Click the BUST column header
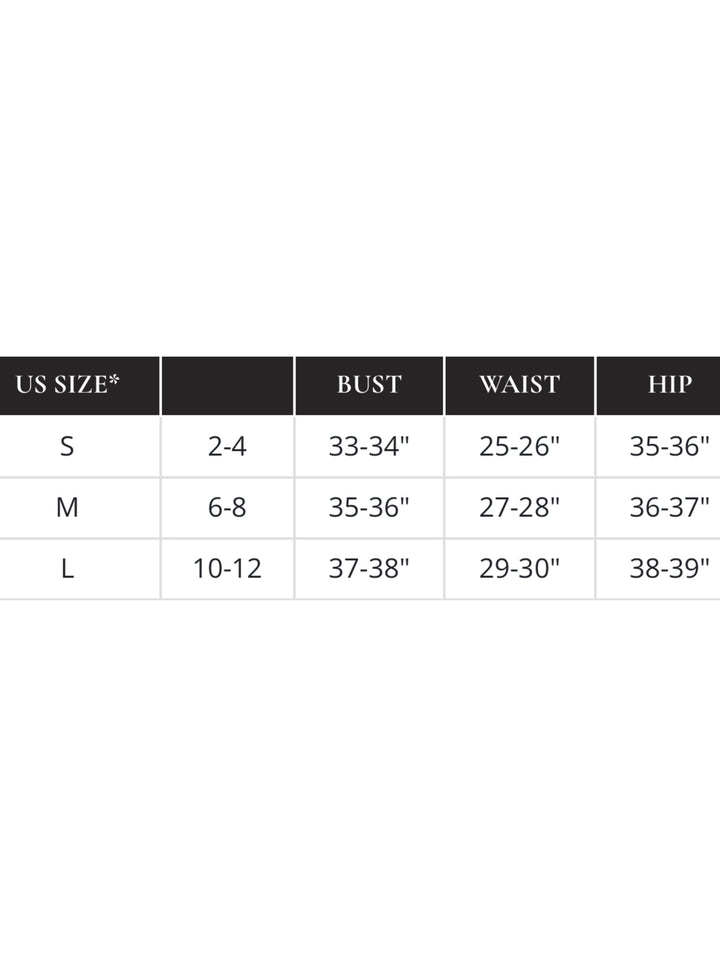 [x=369, y=385]
